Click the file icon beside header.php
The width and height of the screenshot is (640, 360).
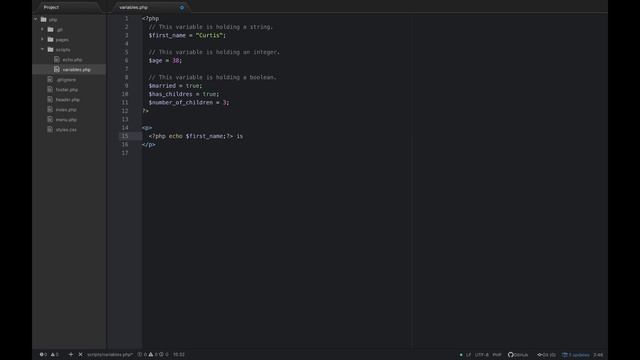(x=50, y=99)
